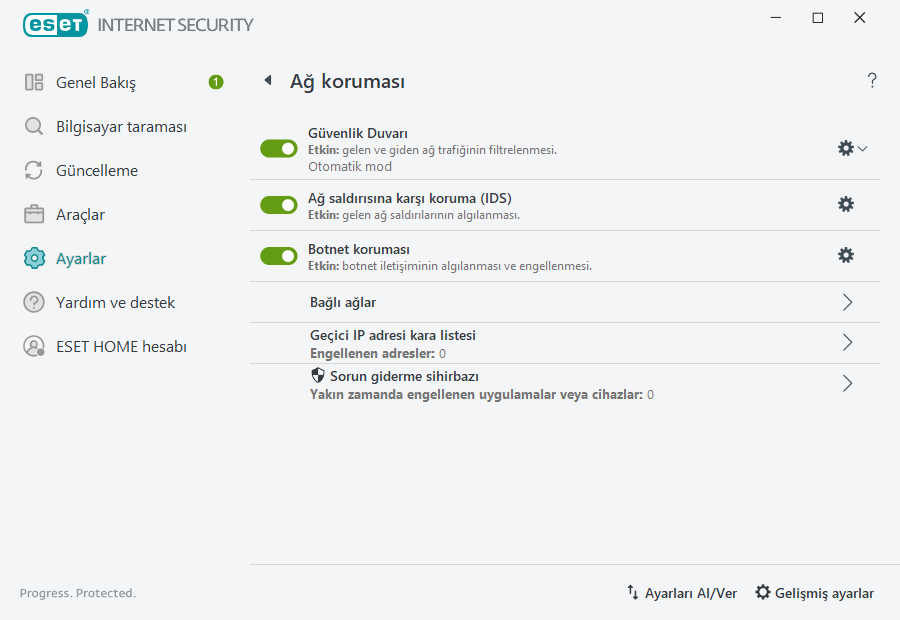Open ESET HOME hesabı profile icon
The width and height of the screenshot is (900, 620).
(33, 346)
